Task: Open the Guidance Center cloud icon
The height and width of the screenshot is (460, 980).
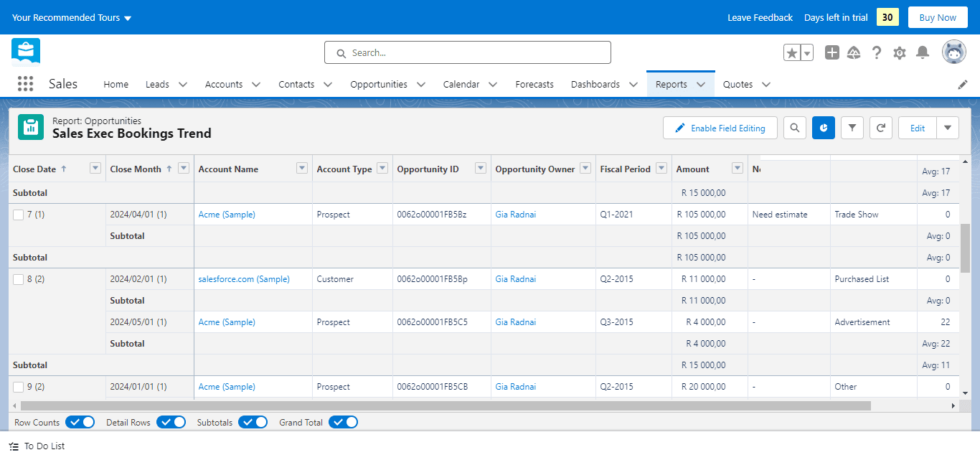Action: pyautogui.click(x=854, y=53)
